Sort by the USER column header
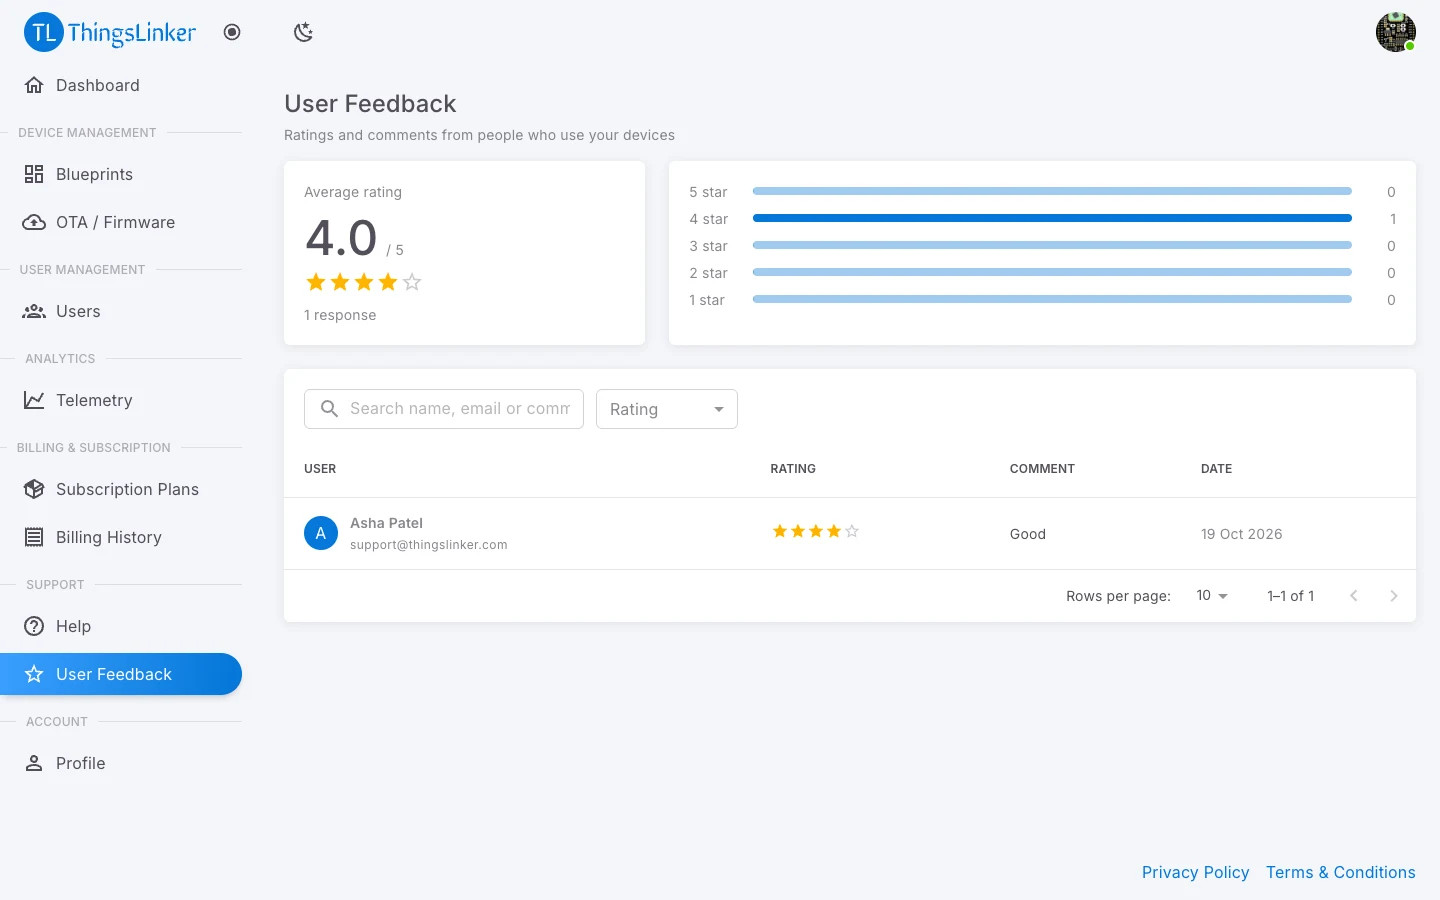1440x900 pixels. pos(320,469)
